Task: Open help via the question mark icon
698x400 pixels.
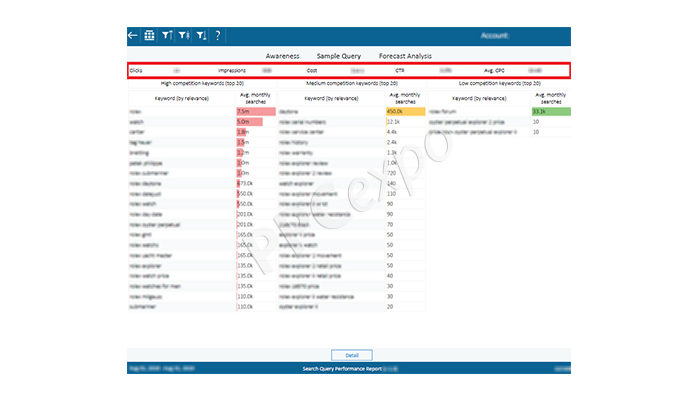Action: (218, 35)
